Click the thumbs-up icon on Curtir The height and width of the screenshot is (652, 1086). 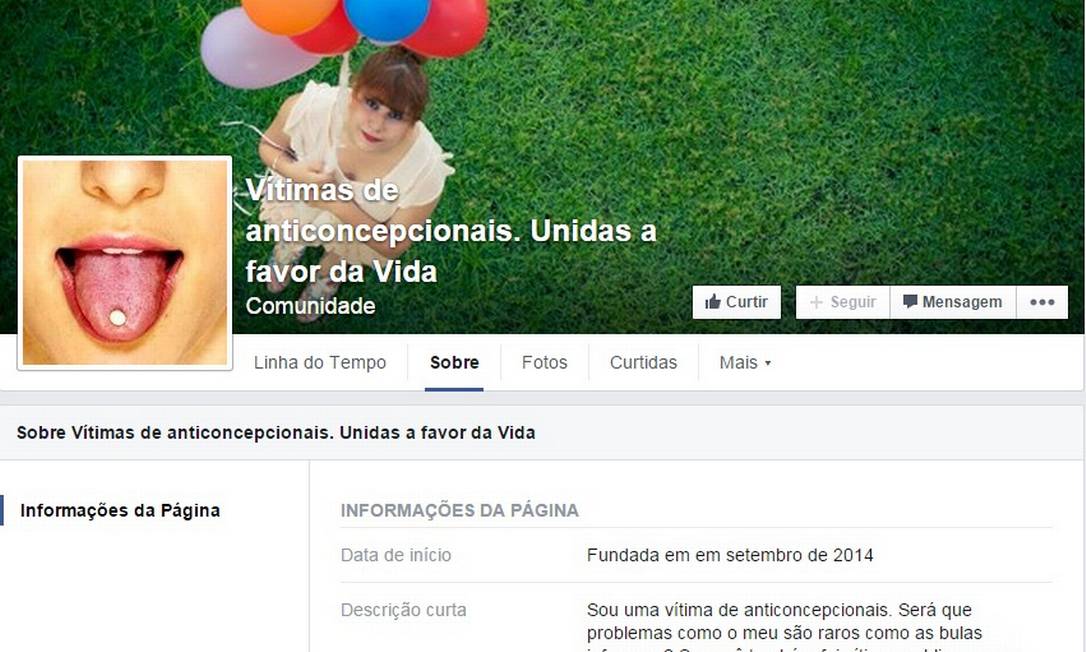tap(713, 301)
